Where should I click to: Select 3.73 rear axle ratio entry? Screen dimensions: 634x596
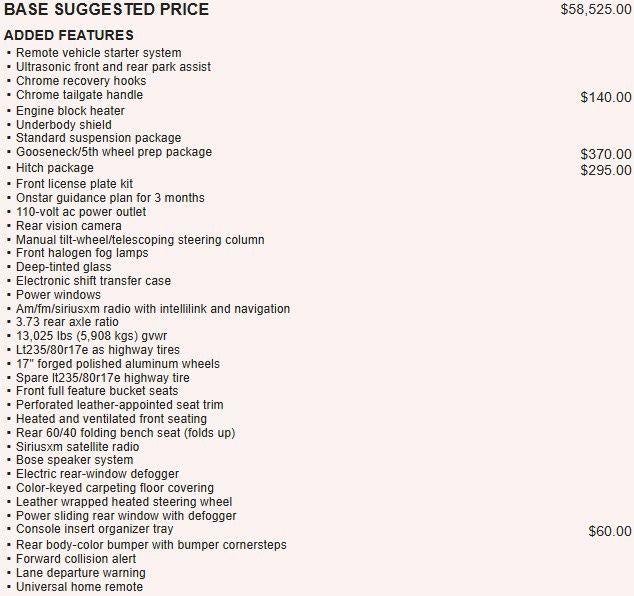tap(67, 322)
